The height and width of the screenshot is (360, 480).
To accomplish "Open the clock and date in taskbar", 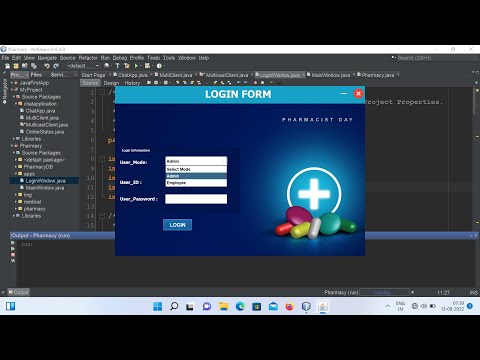I will click(453, 306).
